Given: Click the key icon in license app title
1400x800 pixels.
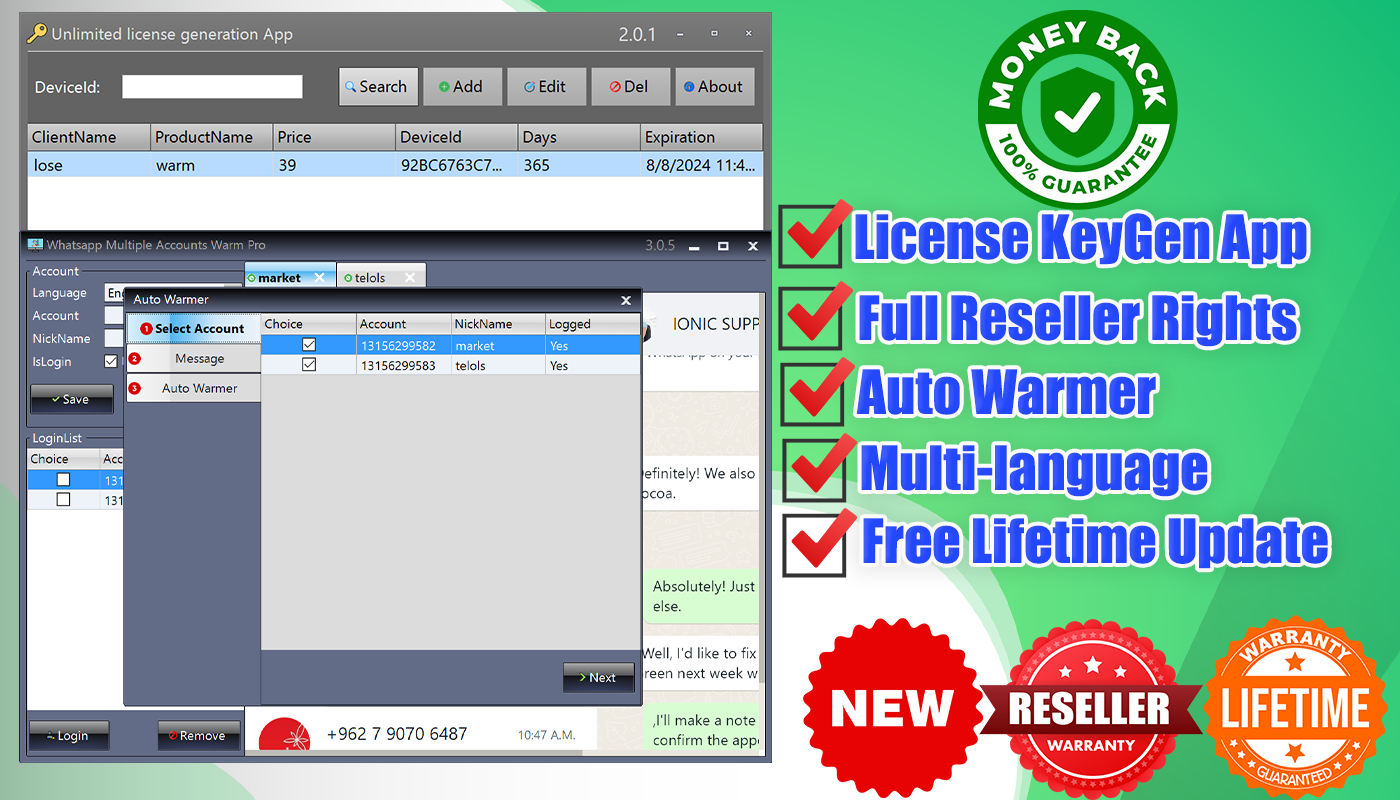Looking at the screenshot, I should 37,34.
